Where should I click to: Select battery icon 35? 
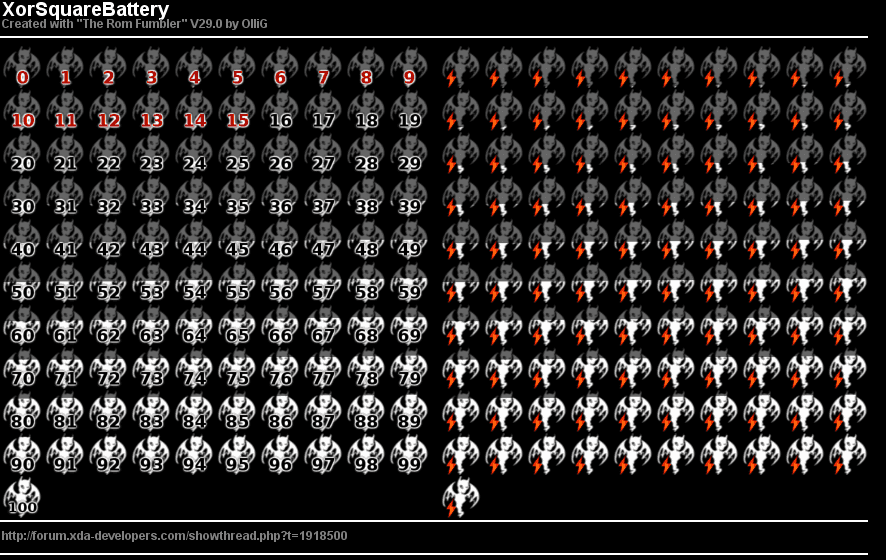tap(237, 197)
